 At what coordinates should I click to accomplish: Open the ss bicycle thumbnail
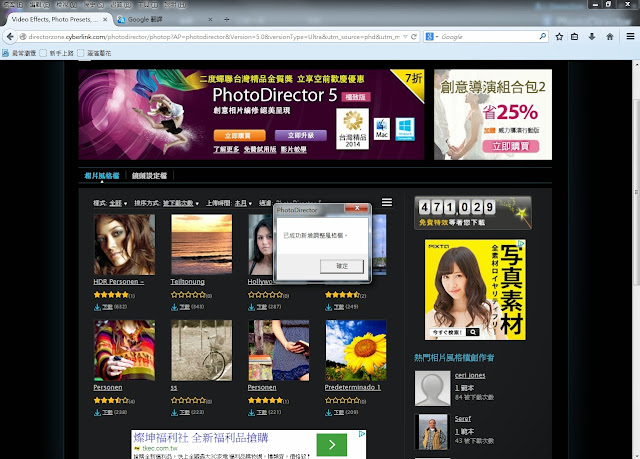pos(202,350)
